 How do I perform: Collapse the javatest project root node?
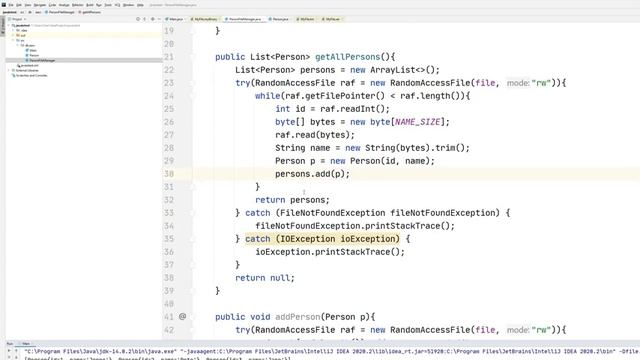[x=8, y=25]
